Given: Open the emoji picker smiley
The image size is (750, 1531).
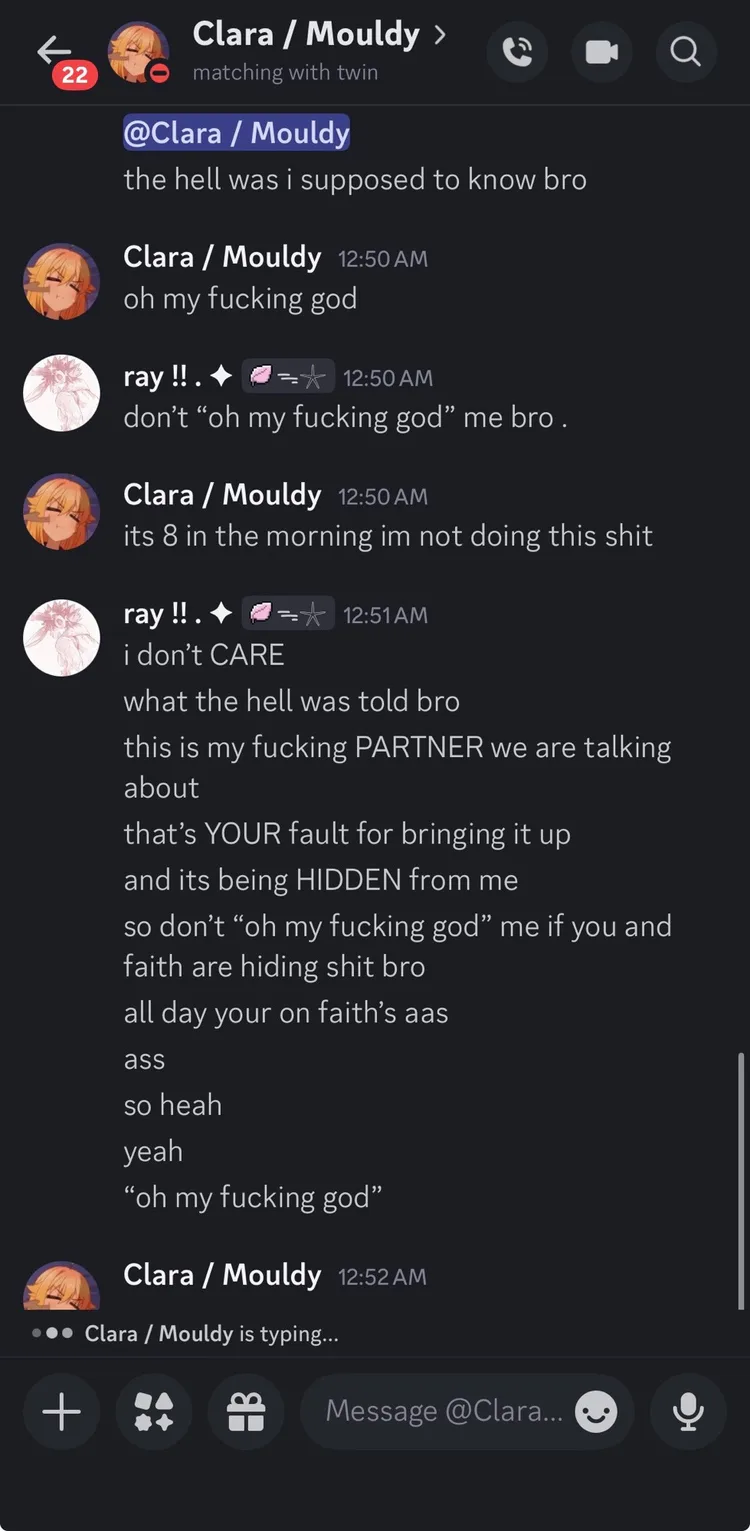Looking at the screenshot, I should [596, 1411].
